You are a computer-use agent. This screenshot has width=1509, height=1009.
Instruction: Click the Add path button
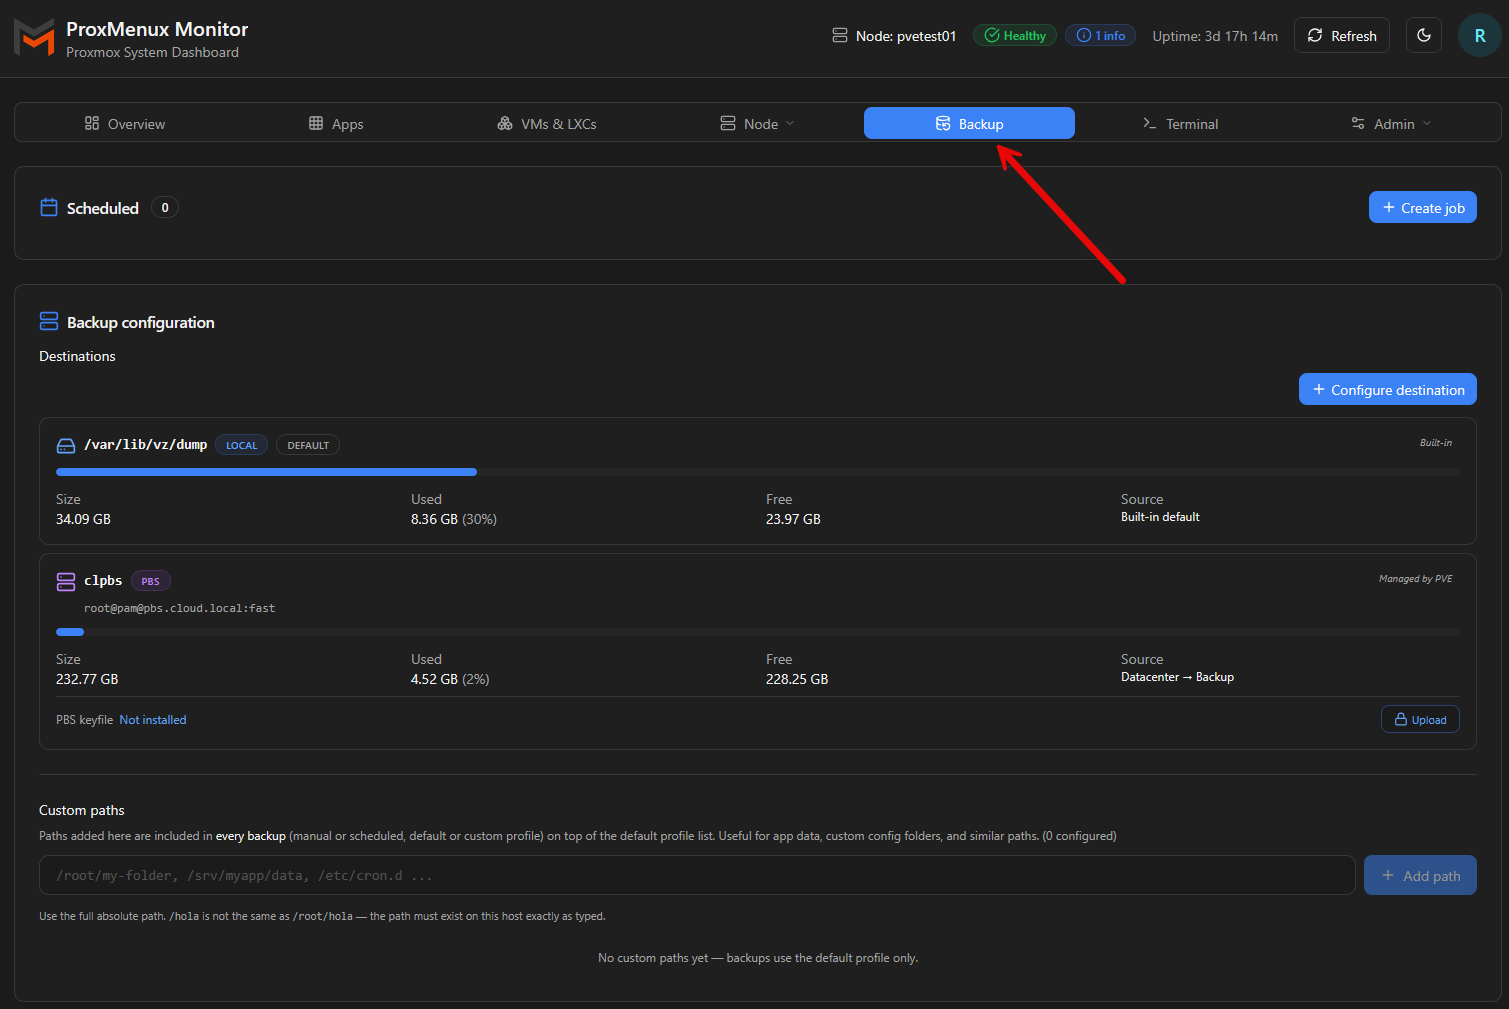[1420, 875]
